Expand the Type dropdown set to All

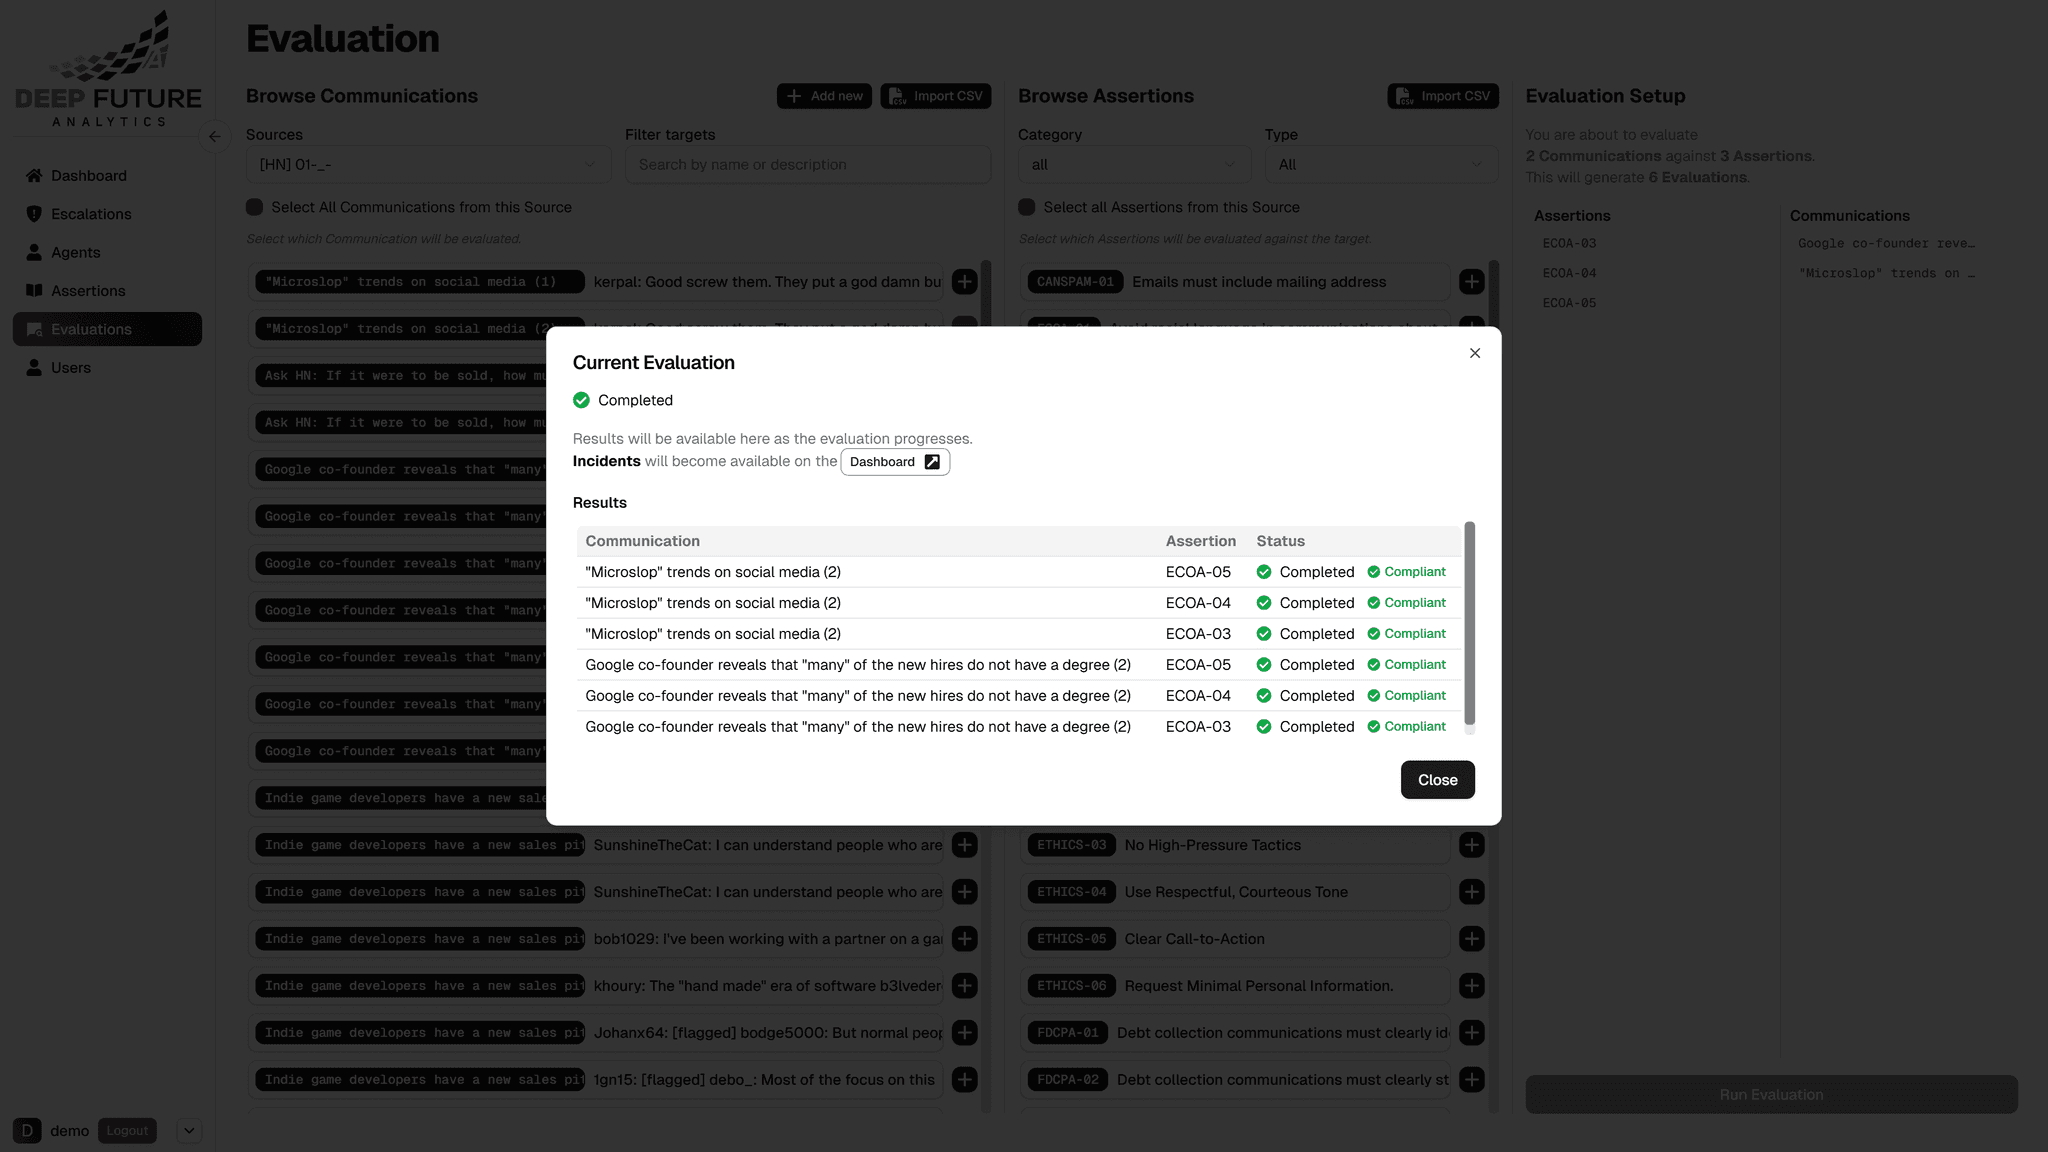pos(1380,165)
